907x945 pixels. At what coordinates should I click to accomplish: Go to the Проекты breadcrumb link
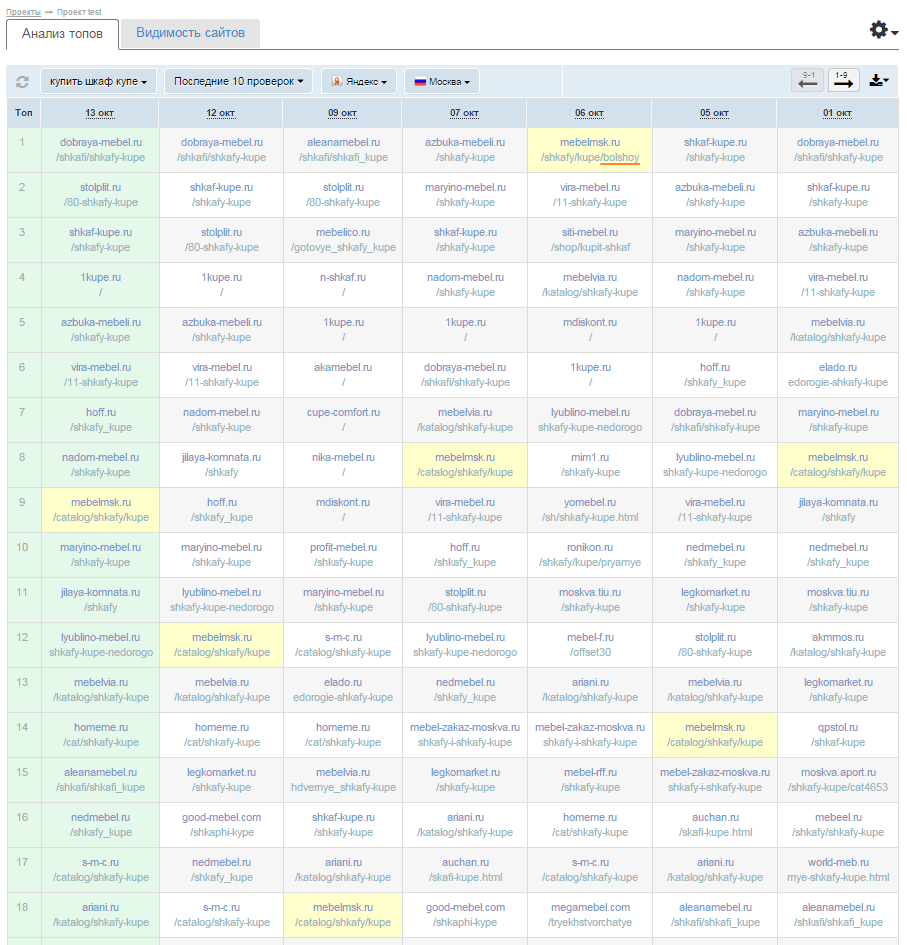24,12
